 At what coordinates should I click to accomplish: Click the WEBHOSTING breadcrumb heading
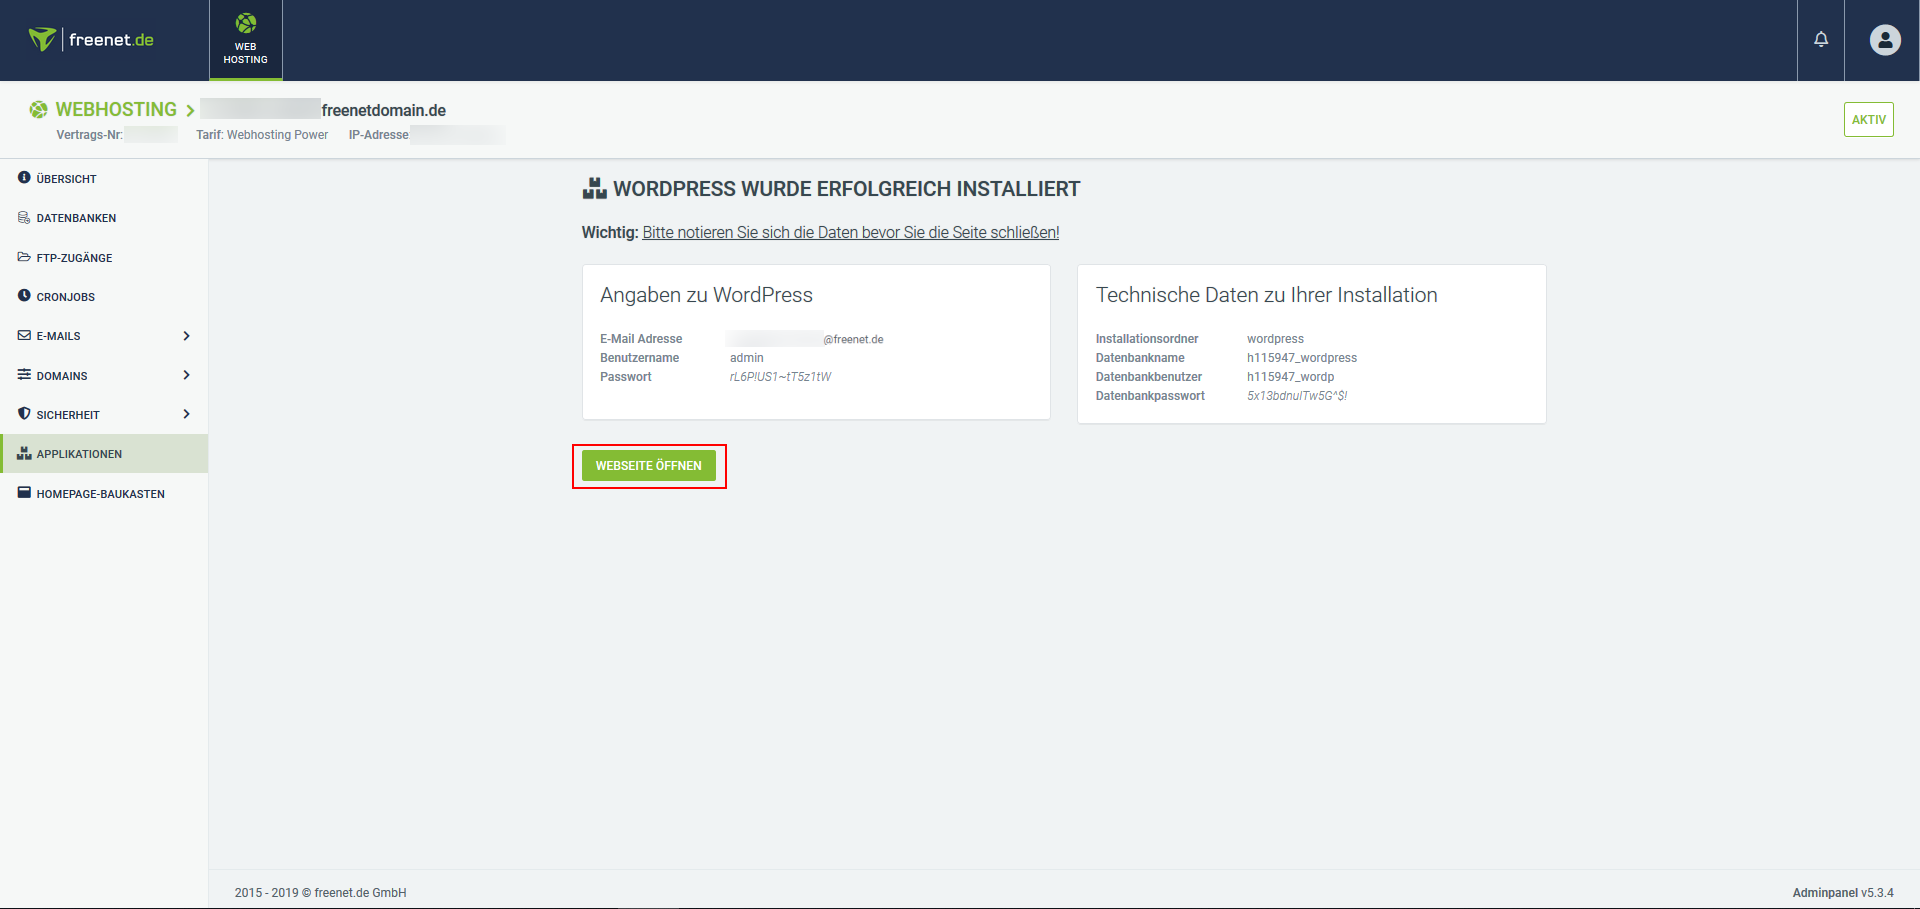tap(116, 109)
